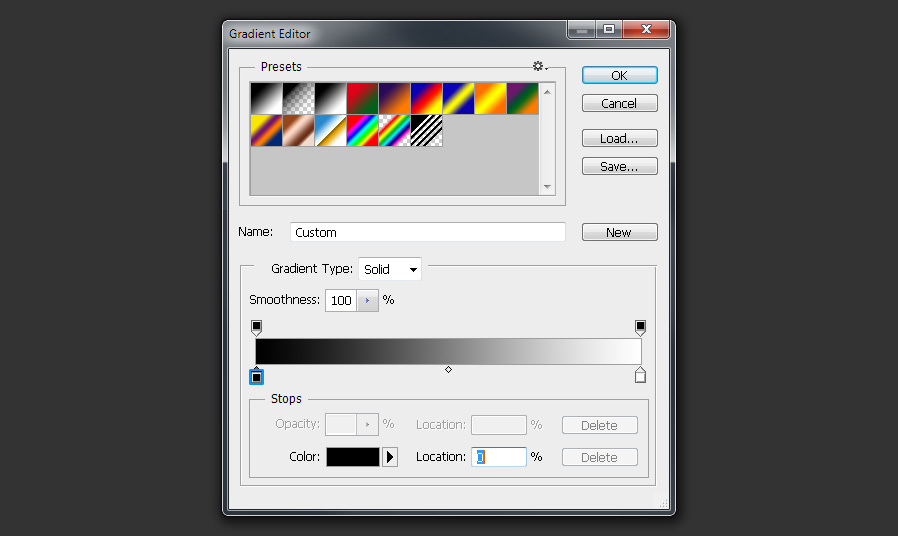
Task: Open the Smoothness slider arrow
Action: (368, 301)
